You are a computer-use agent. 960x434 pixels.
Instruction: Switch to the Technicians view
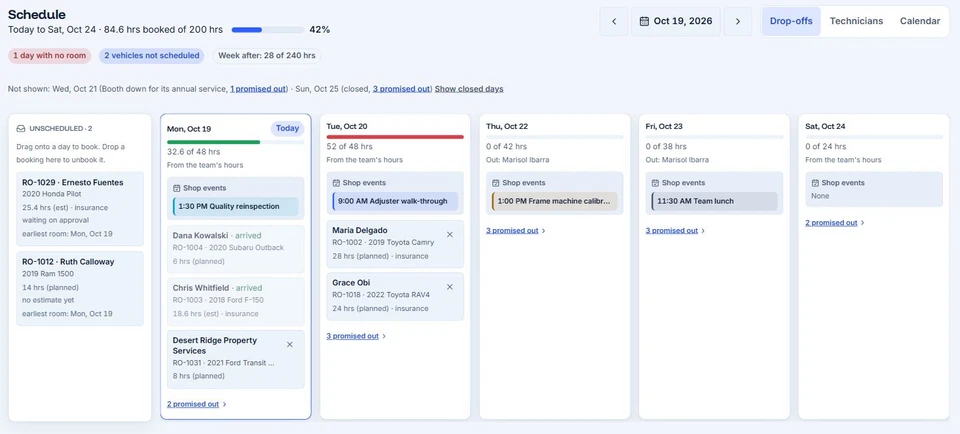(856, 21)
